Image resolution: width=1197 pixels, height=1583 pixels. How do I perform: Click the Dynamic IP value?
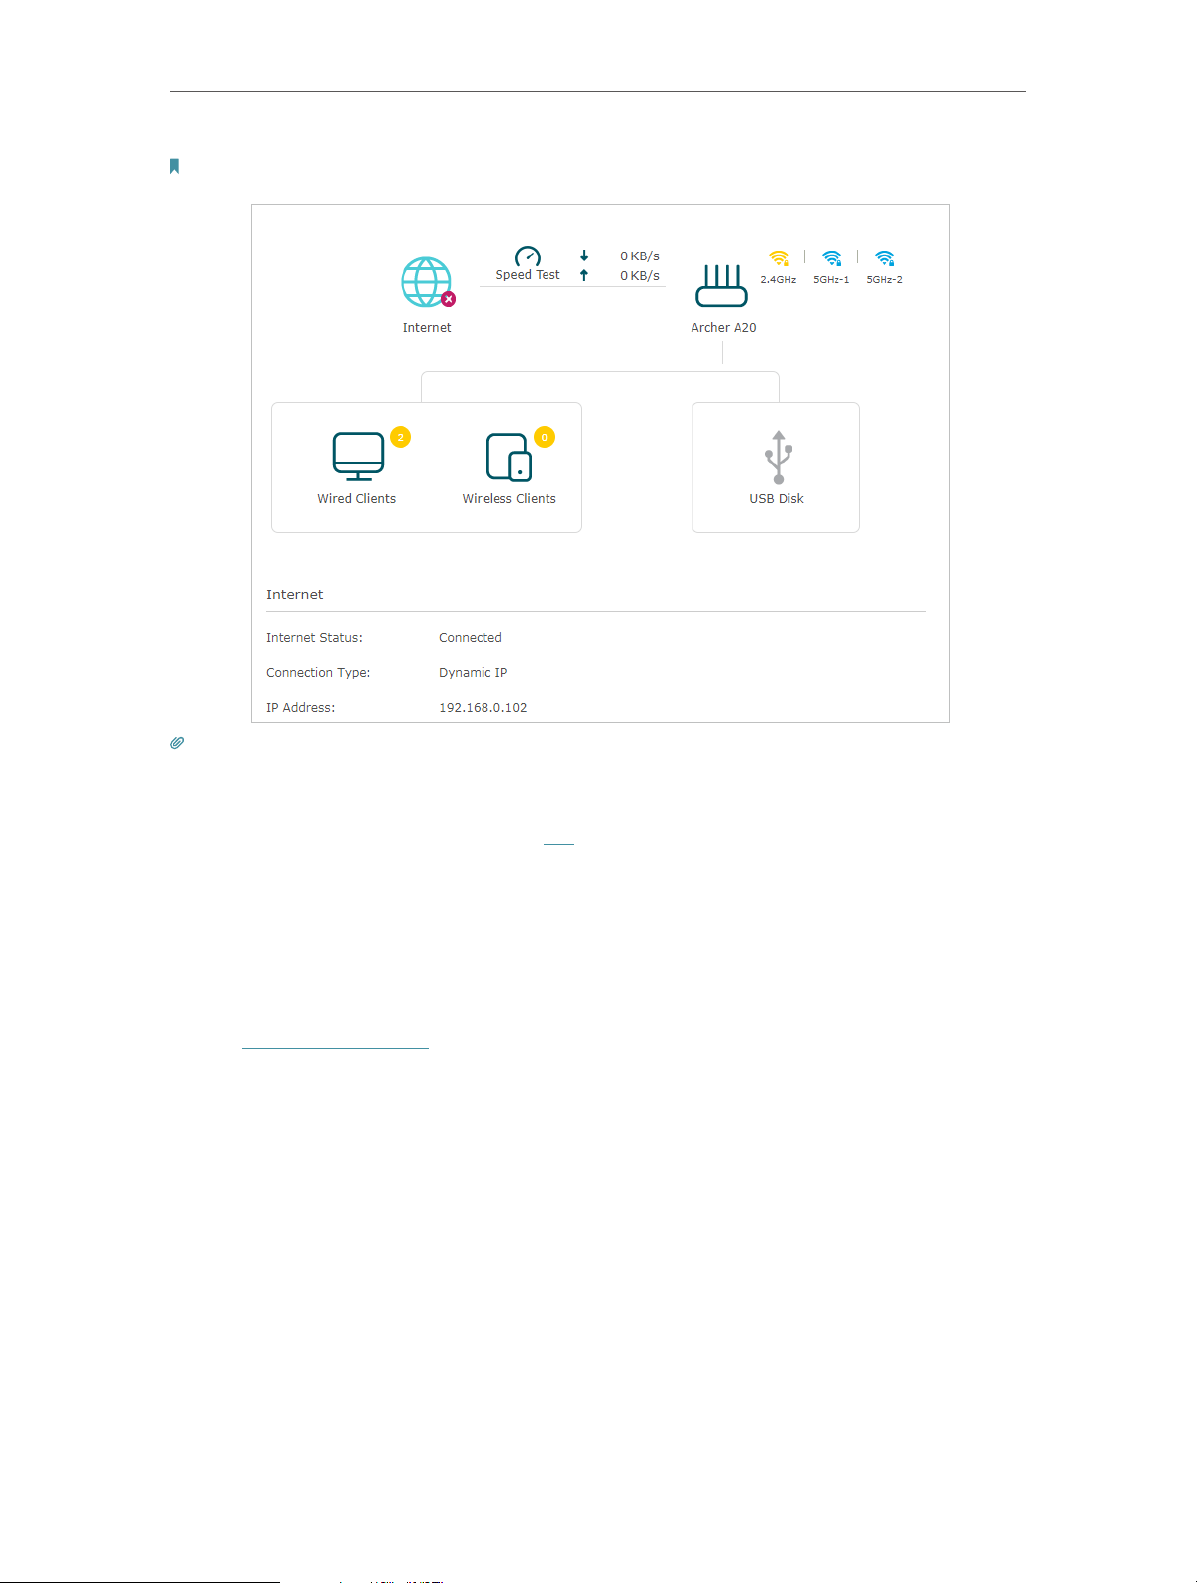point(473,673)
